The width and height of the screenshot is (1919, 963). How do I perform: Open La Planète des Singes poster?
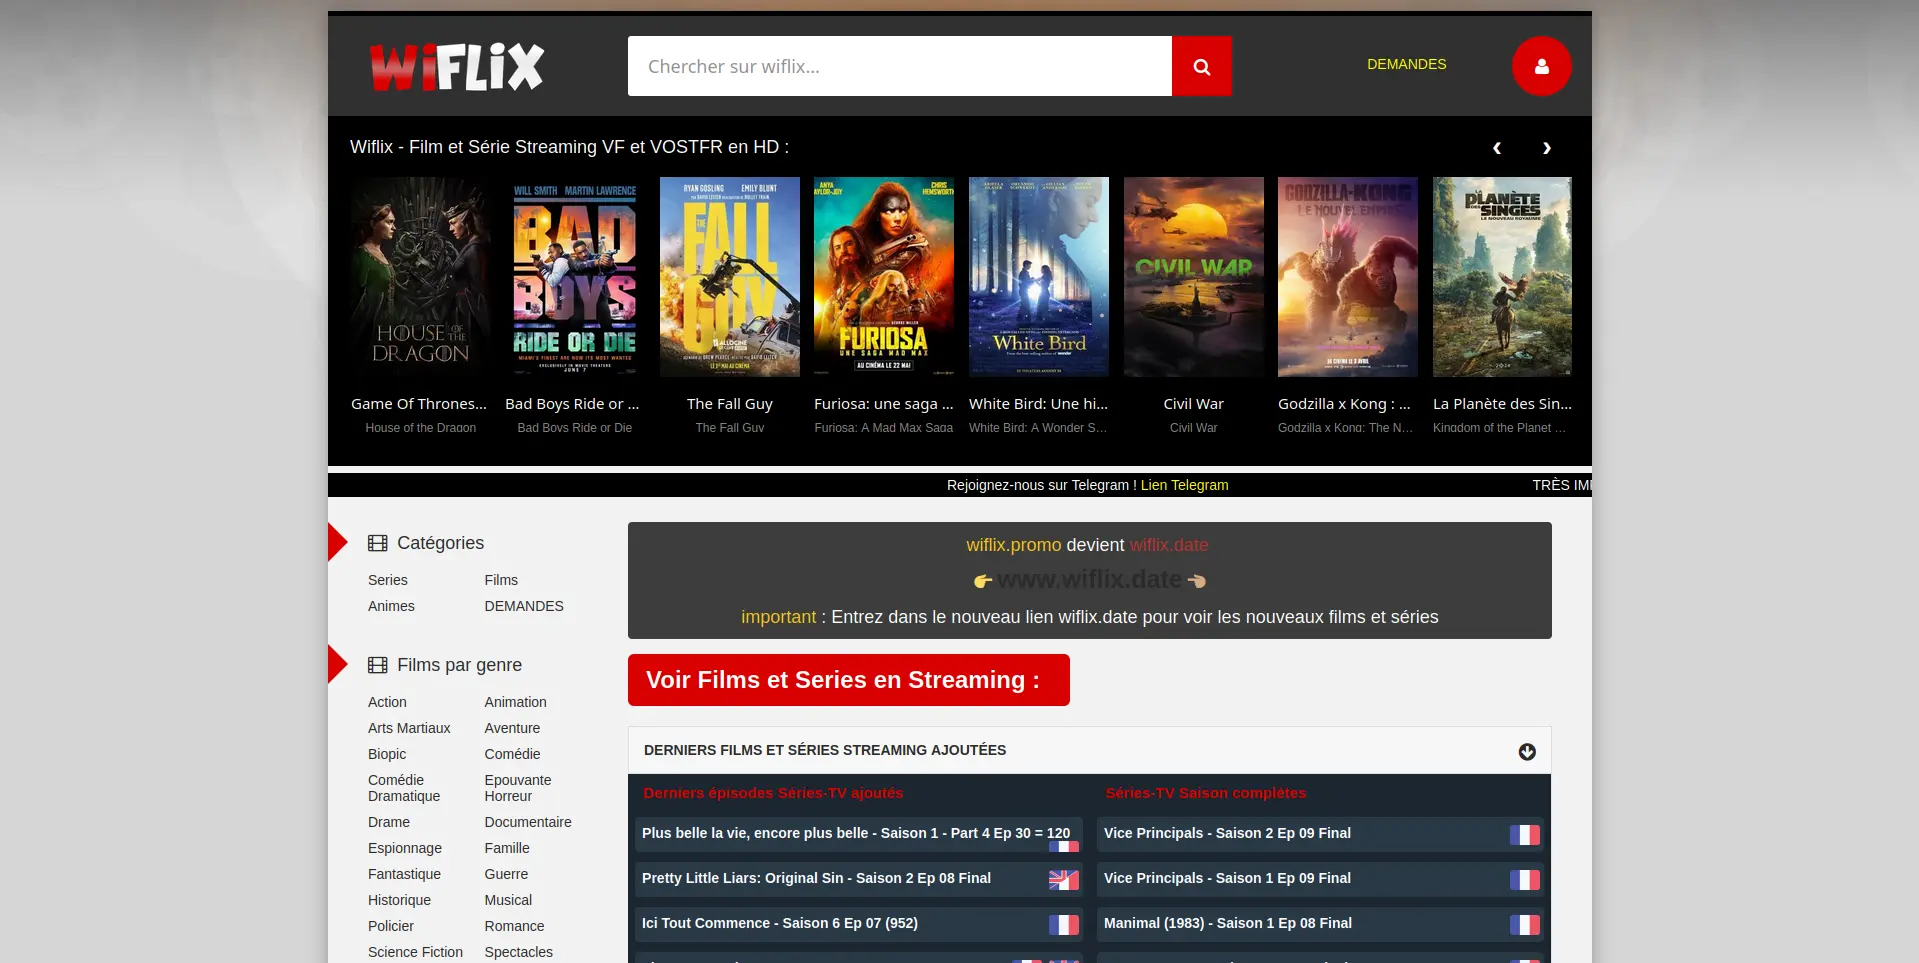coord(1502,277)
